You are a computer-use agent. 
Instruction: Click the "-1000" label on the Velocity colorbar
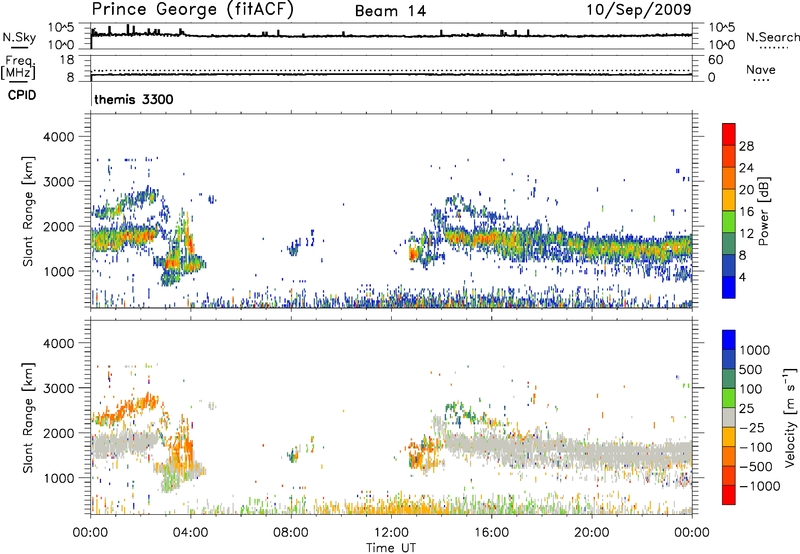point(760,486)
